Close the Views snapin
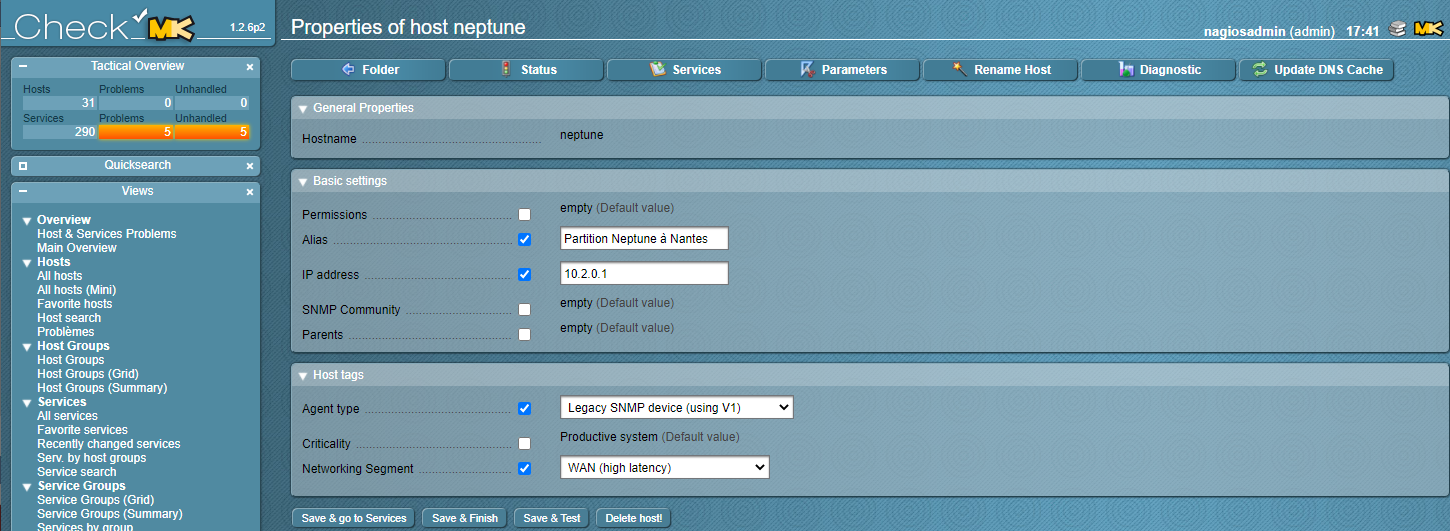The height and width of the screenshot is (531, 1450). click(x=250, y=192)
